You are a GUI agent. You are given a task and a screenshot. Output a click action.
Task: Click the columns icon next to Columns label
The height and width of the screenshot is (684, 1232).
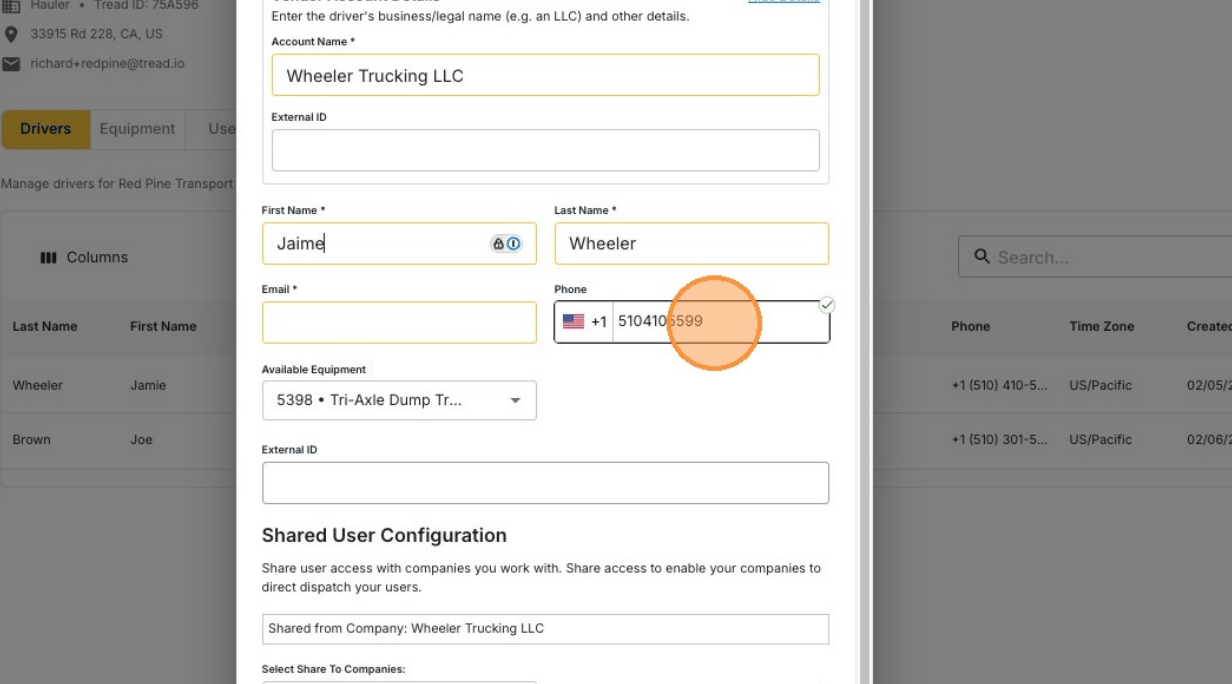point(48,258)
